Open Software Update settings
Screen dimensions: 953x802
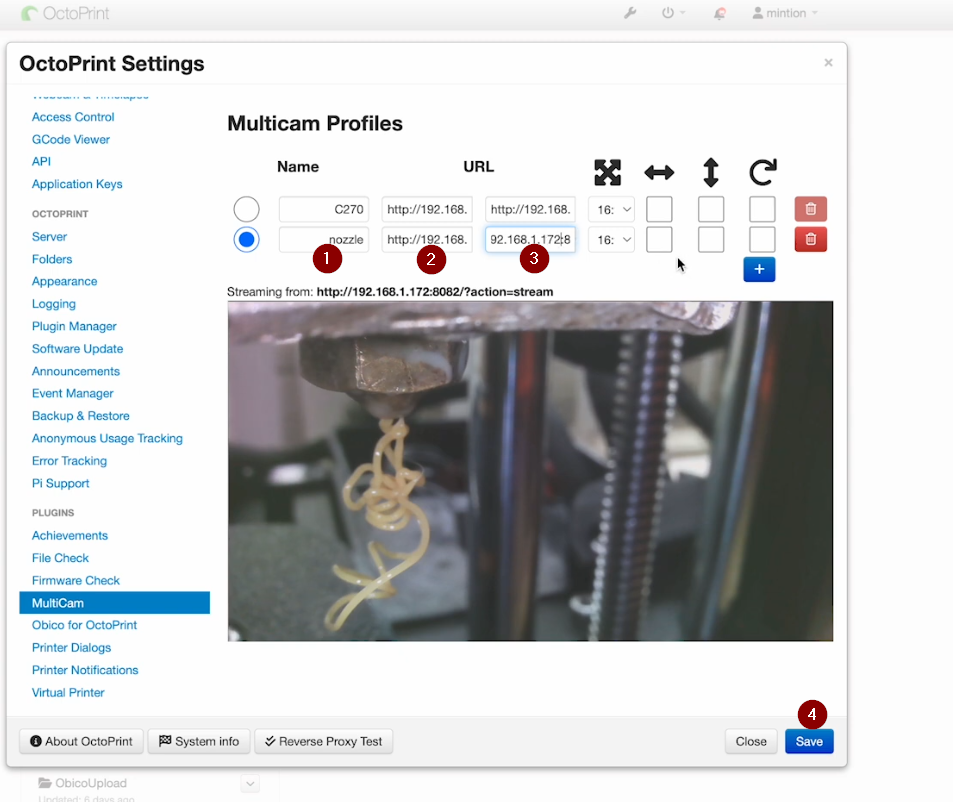click(x=77, y=349)
